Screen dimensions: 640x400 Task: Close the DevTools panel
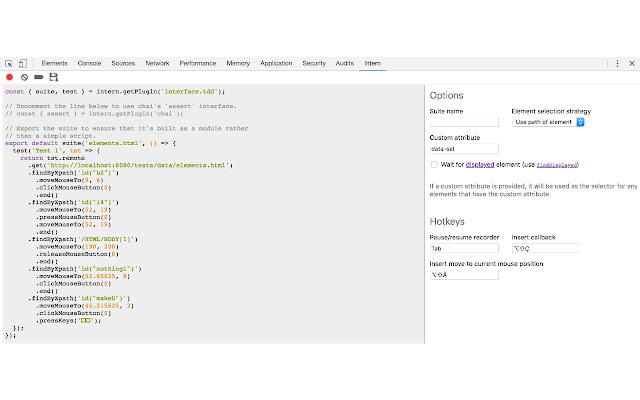pyautogui.click(x=632, y=63)
